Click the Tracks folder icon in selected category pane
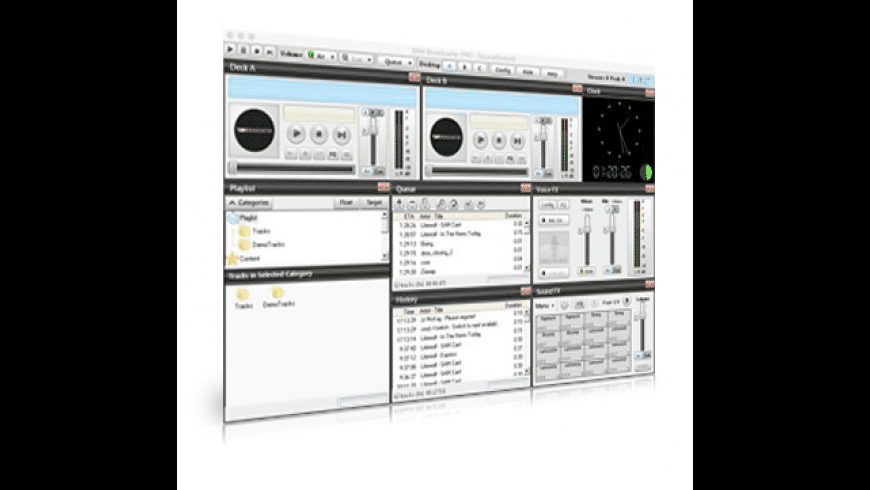Image resolution: width=870 pixels, height=490 pixels. tap(243, 294)
